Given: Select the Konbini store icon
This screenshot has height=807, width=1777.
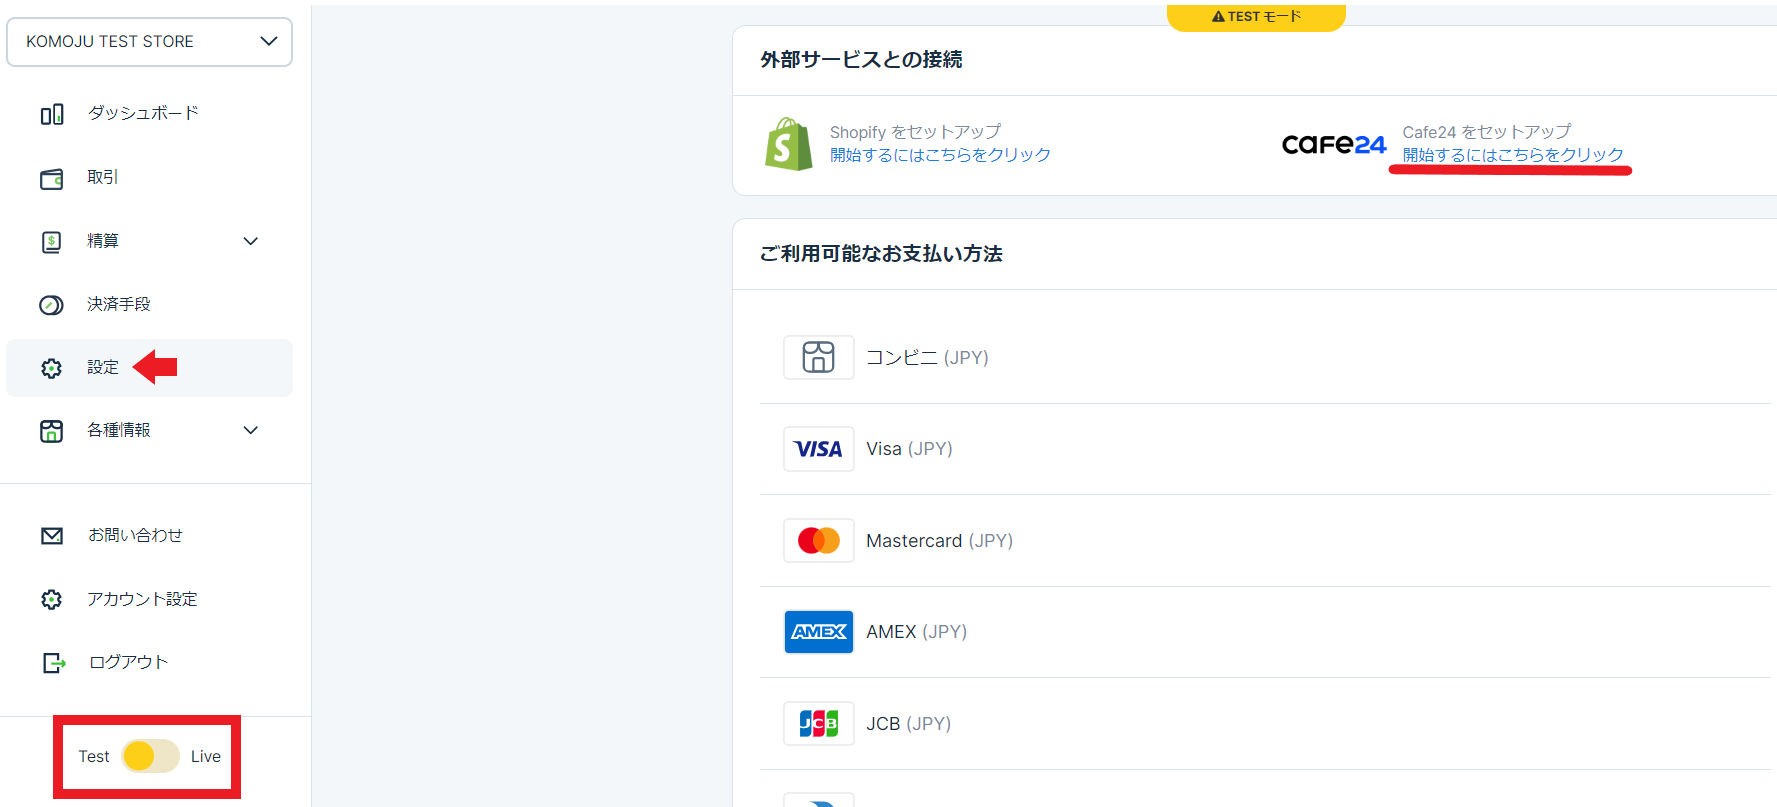Looking at the screenshot, I should [x=818, y=357].
